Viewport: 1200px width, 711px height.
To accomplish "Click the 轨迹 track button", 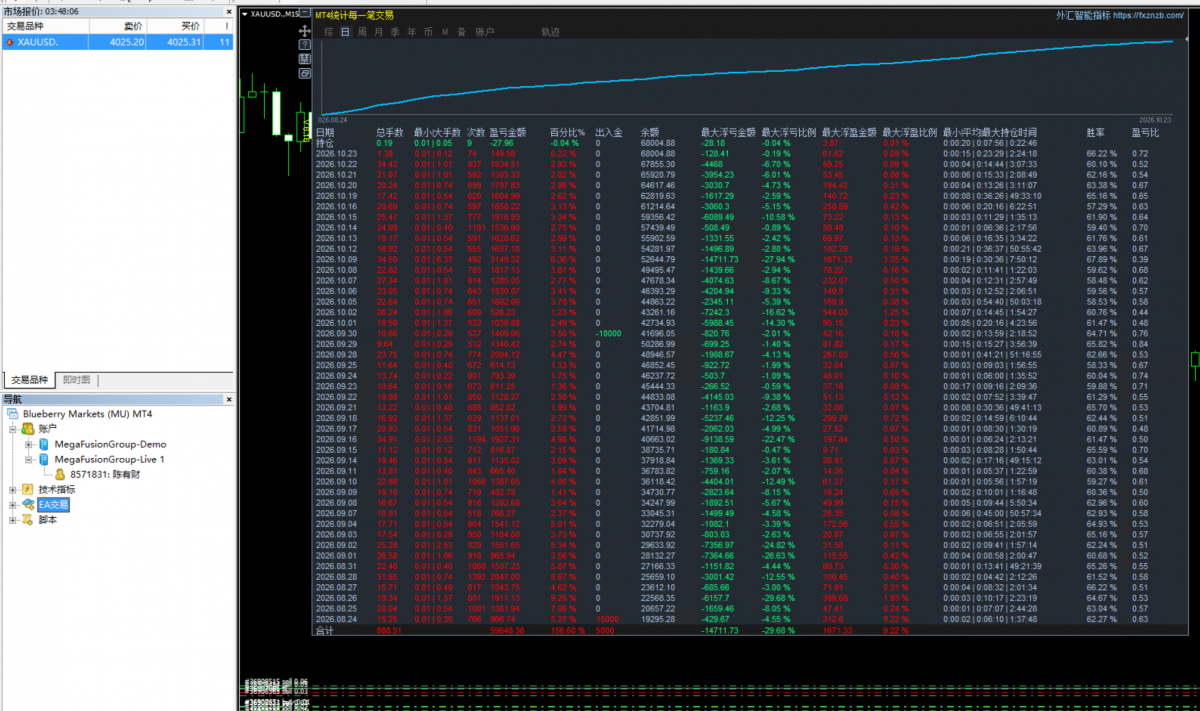I will (x=550, y=32).
